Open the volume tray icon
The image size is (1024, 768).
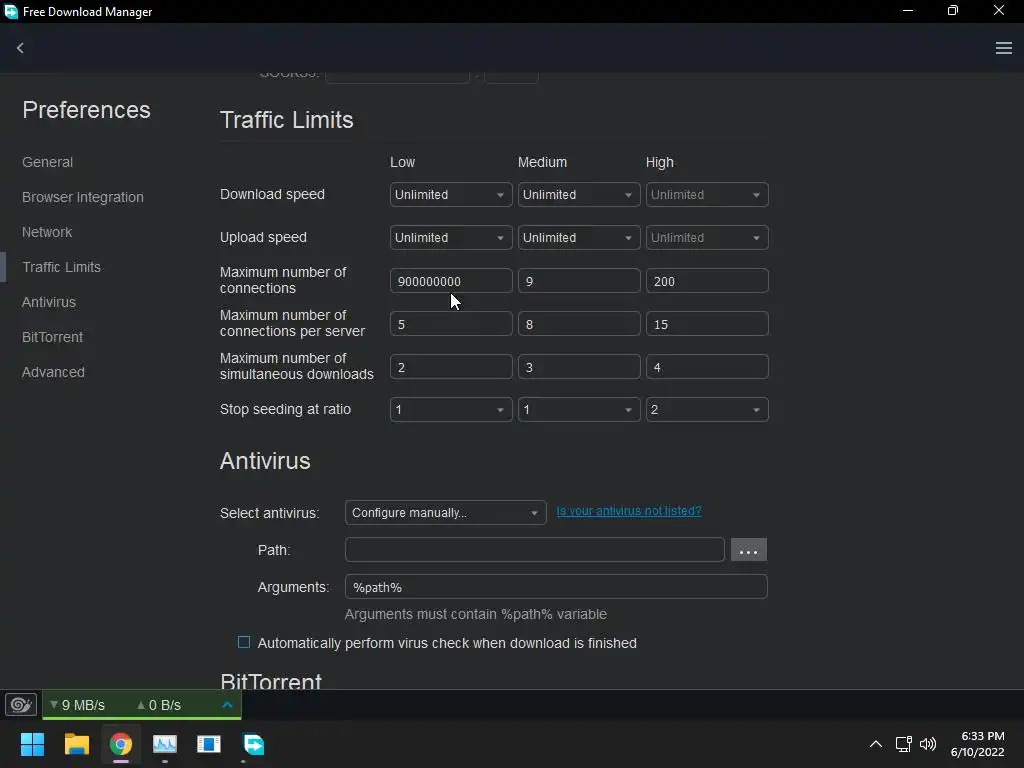[927, 744]
